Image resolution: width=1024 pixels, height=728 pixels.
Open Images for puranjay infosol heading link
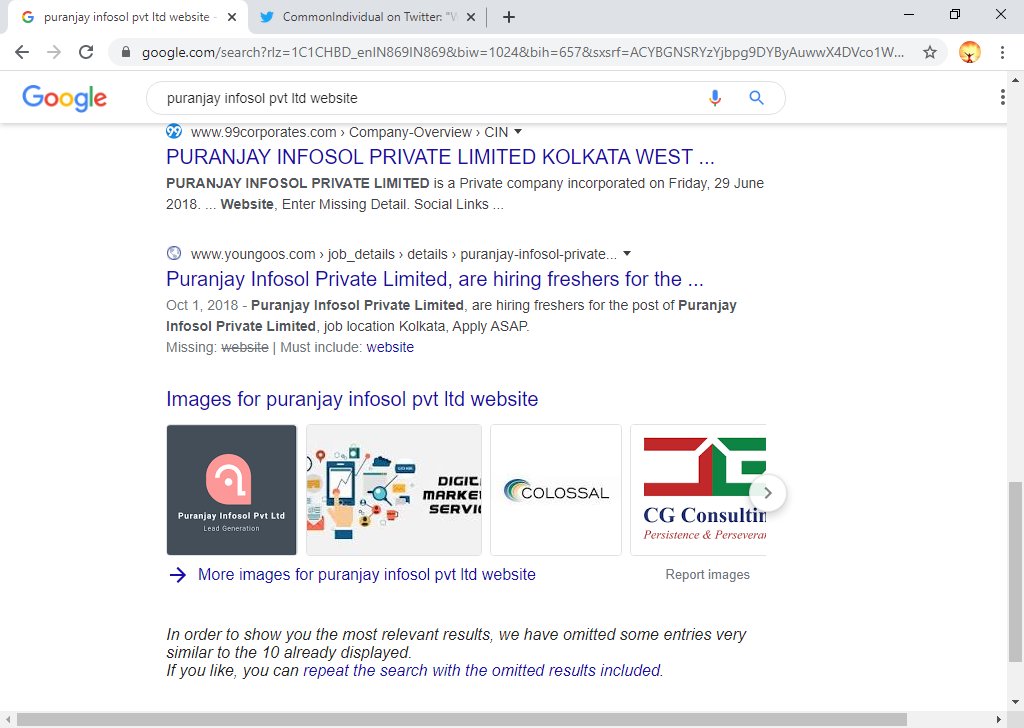[x=352, y=399]
